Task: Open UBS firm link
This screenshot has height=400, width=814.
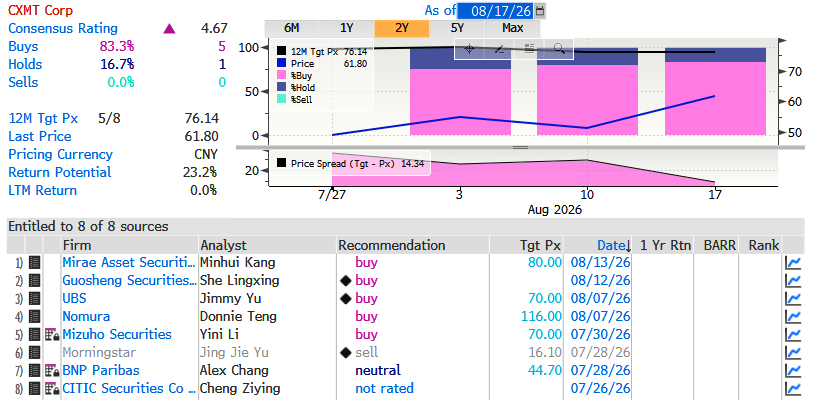Action: (74, 298)
